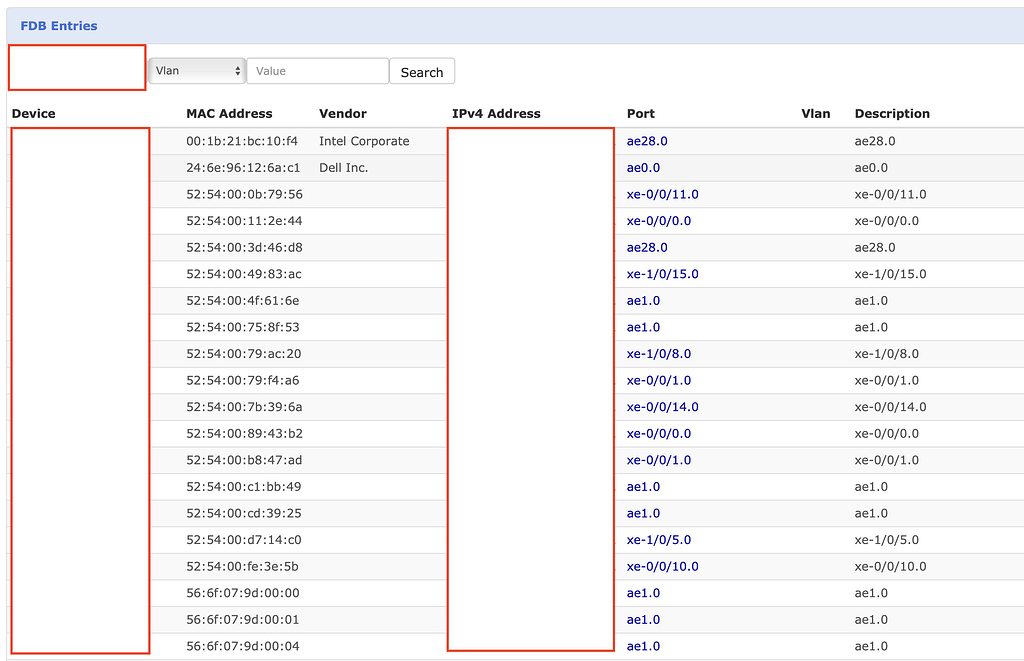Open the xe-0/0/14.0 port link
The height and width of the screenshot is (661, 1024).
click(x=662, y=407)
